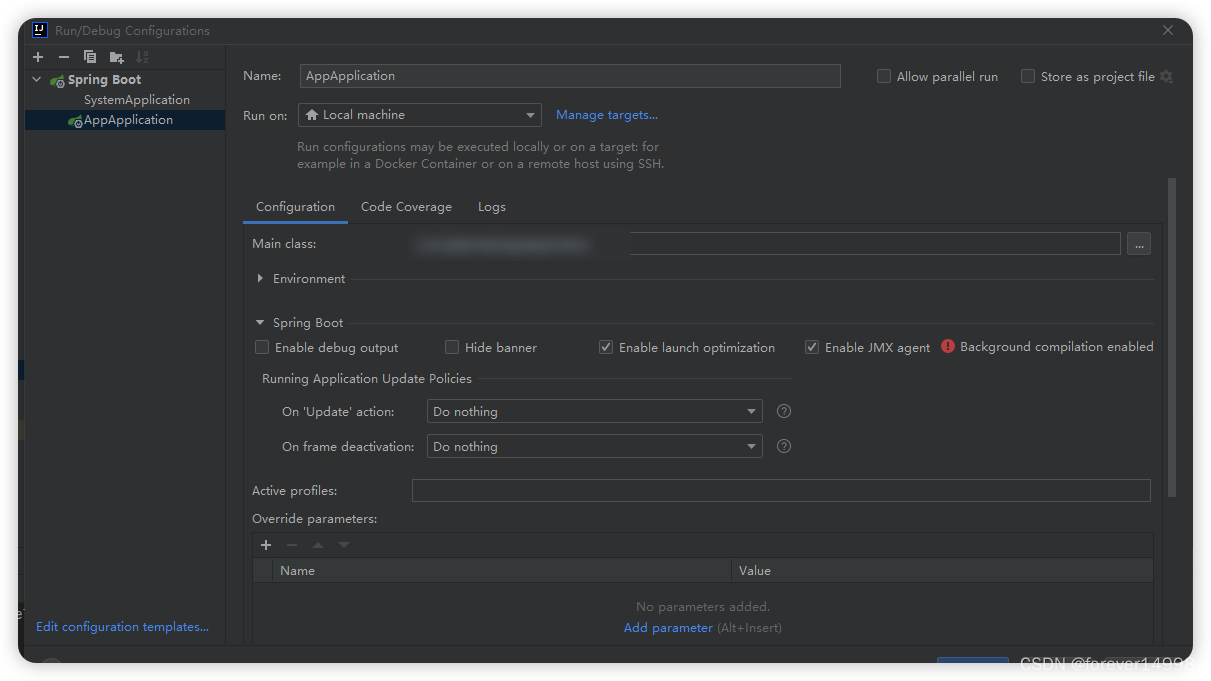Click the Value column header
The height and width of the screenshot is (681, 1211).
942,570
